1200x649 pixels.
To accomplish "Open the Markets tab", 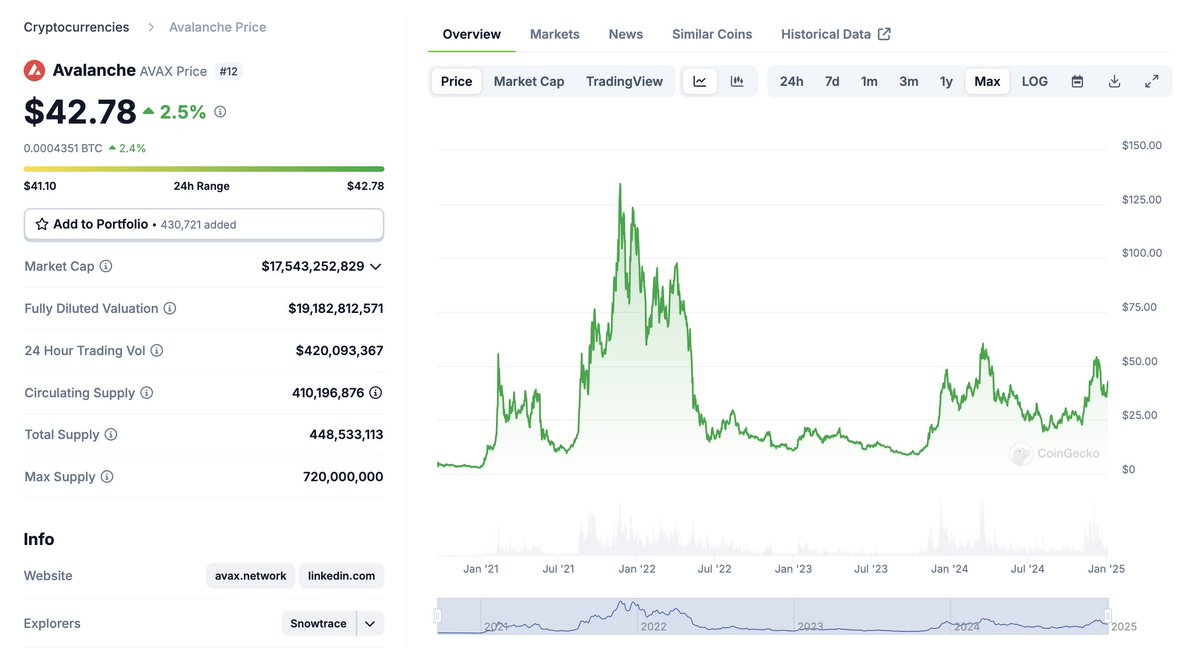I will pyautogui.click(x=555, y=34).
